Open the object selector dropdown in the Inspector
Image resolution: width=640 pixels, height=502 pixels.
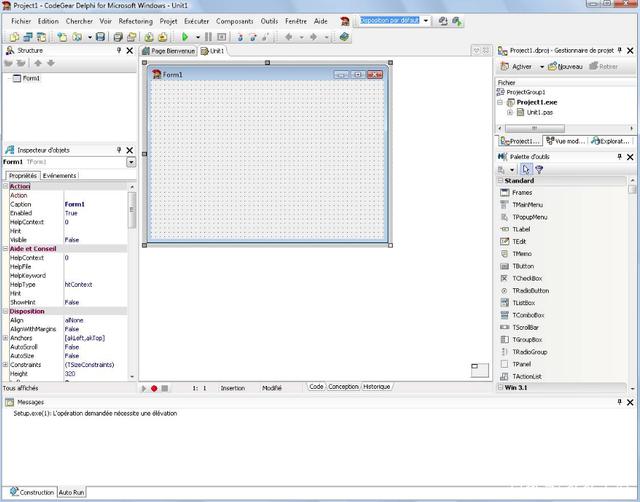tap(131, 162)
